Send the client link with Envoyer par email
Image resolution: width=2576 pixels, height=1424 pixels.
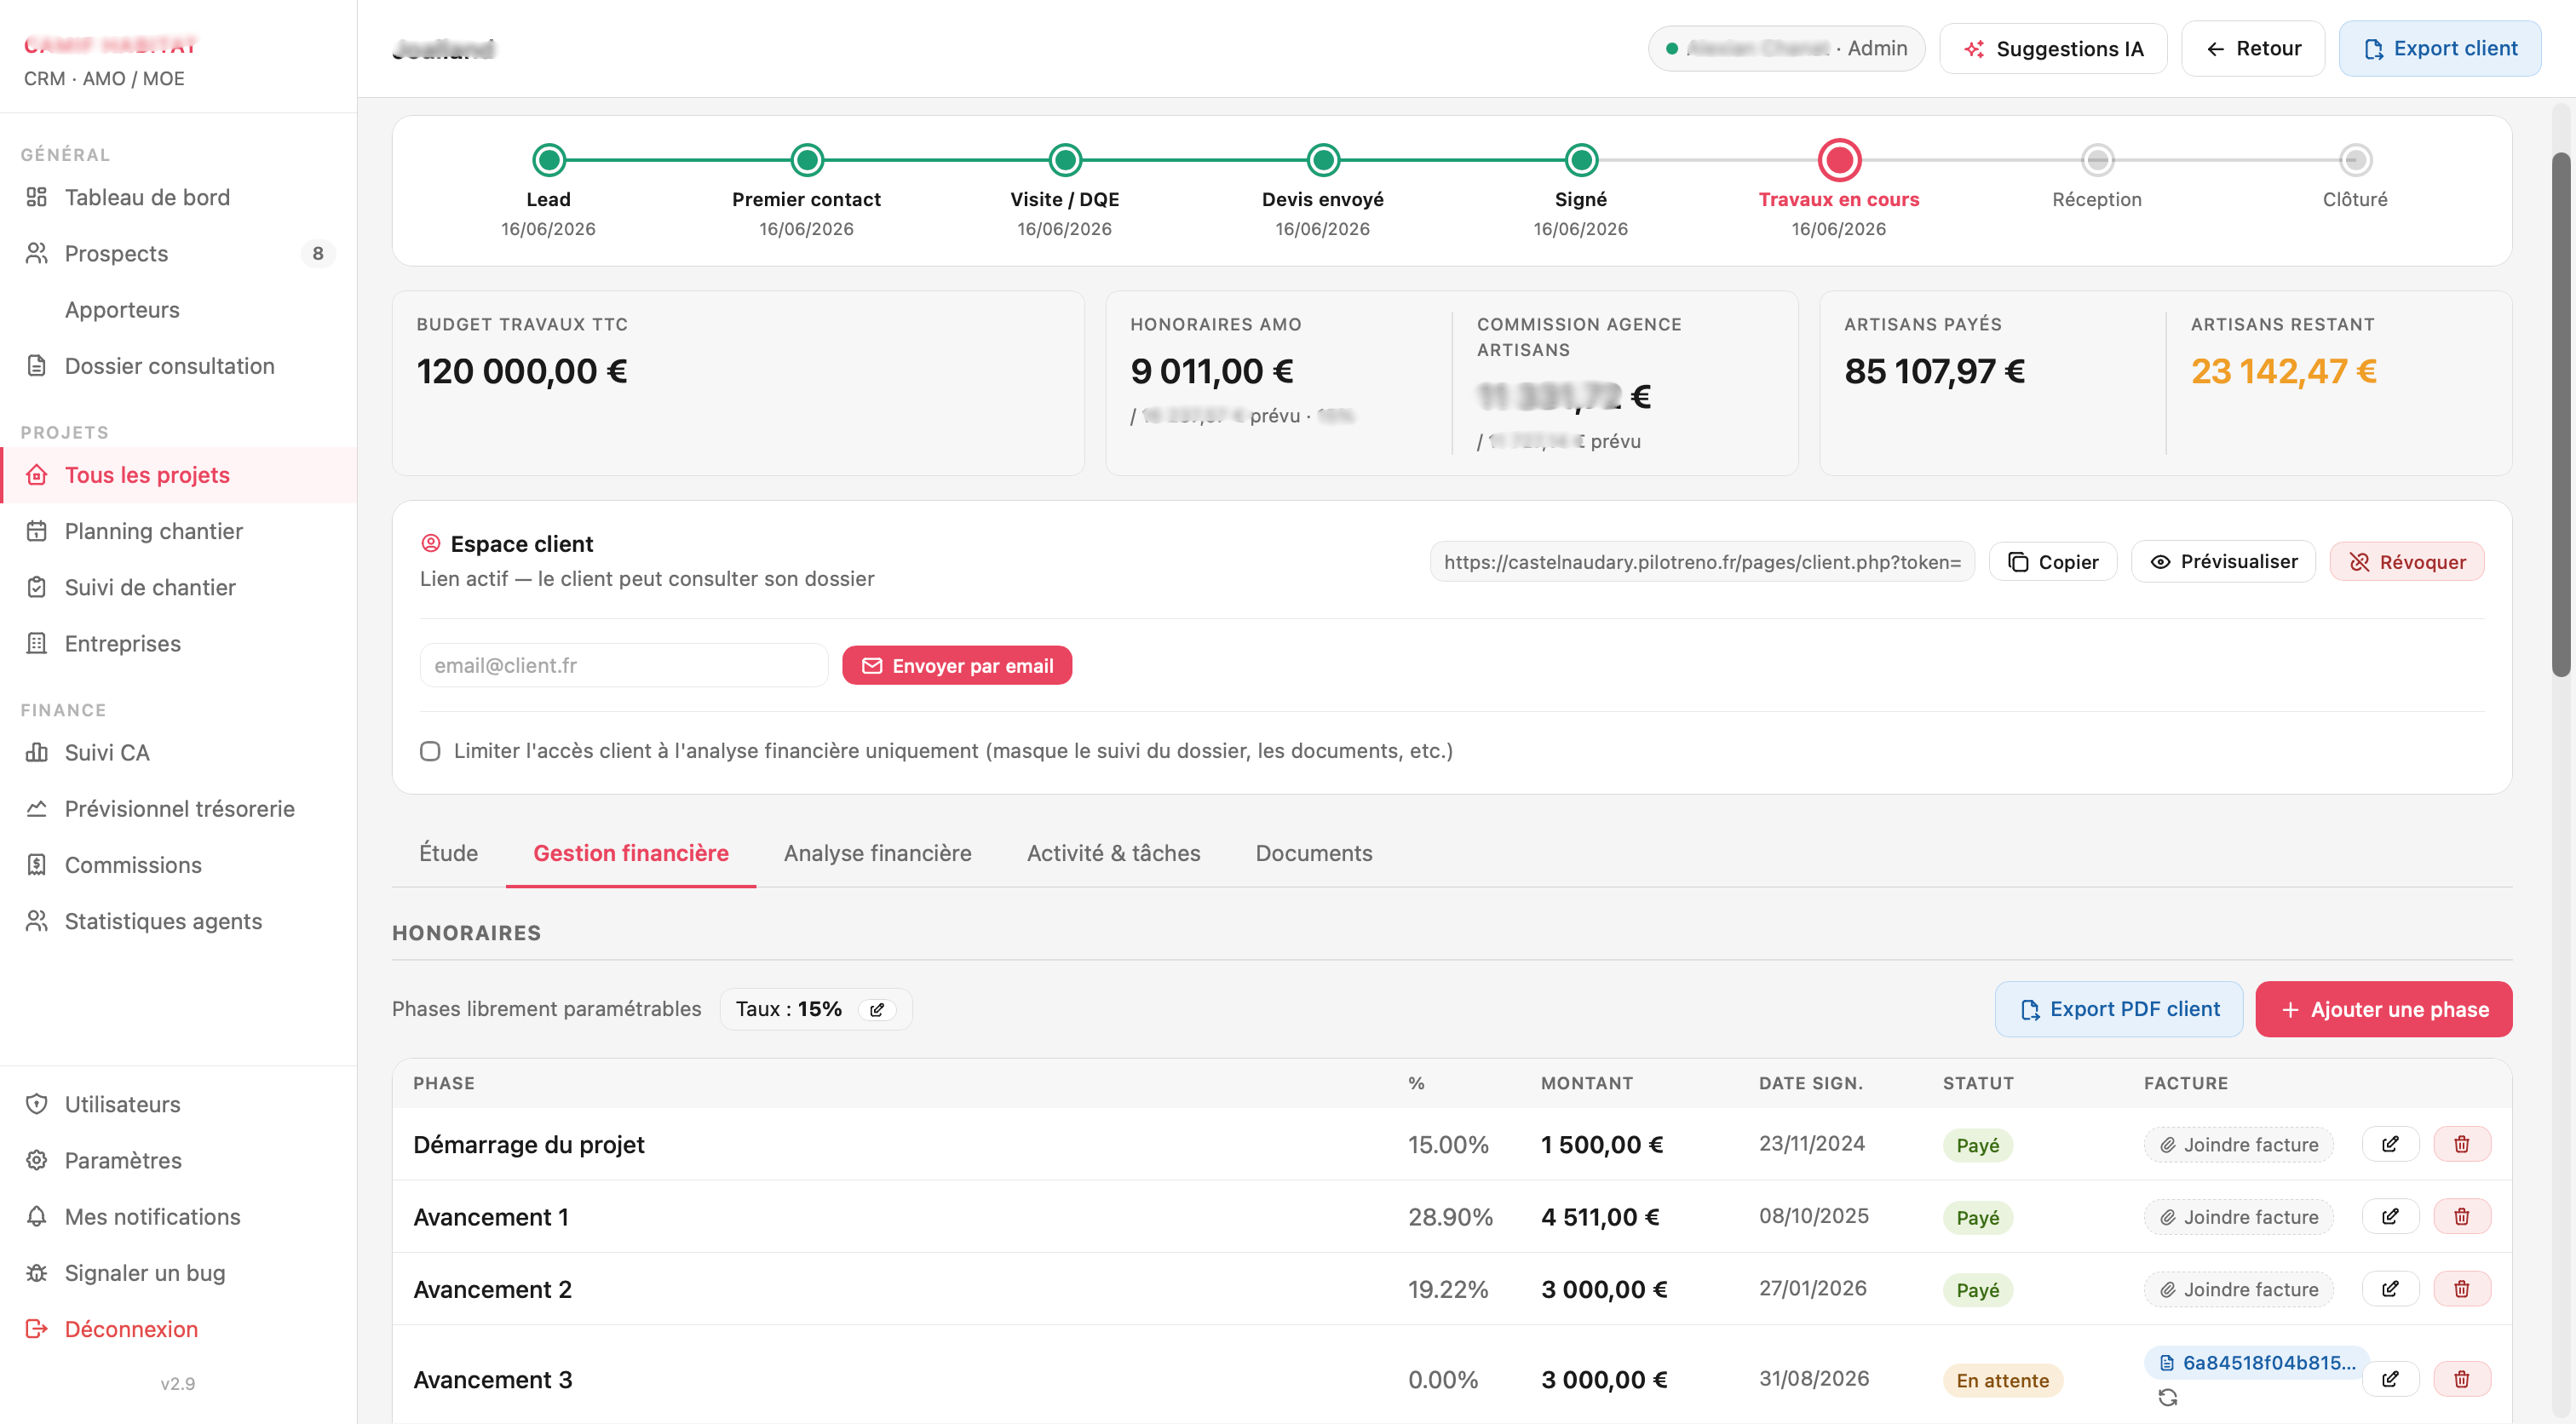[x=957, y=665]
